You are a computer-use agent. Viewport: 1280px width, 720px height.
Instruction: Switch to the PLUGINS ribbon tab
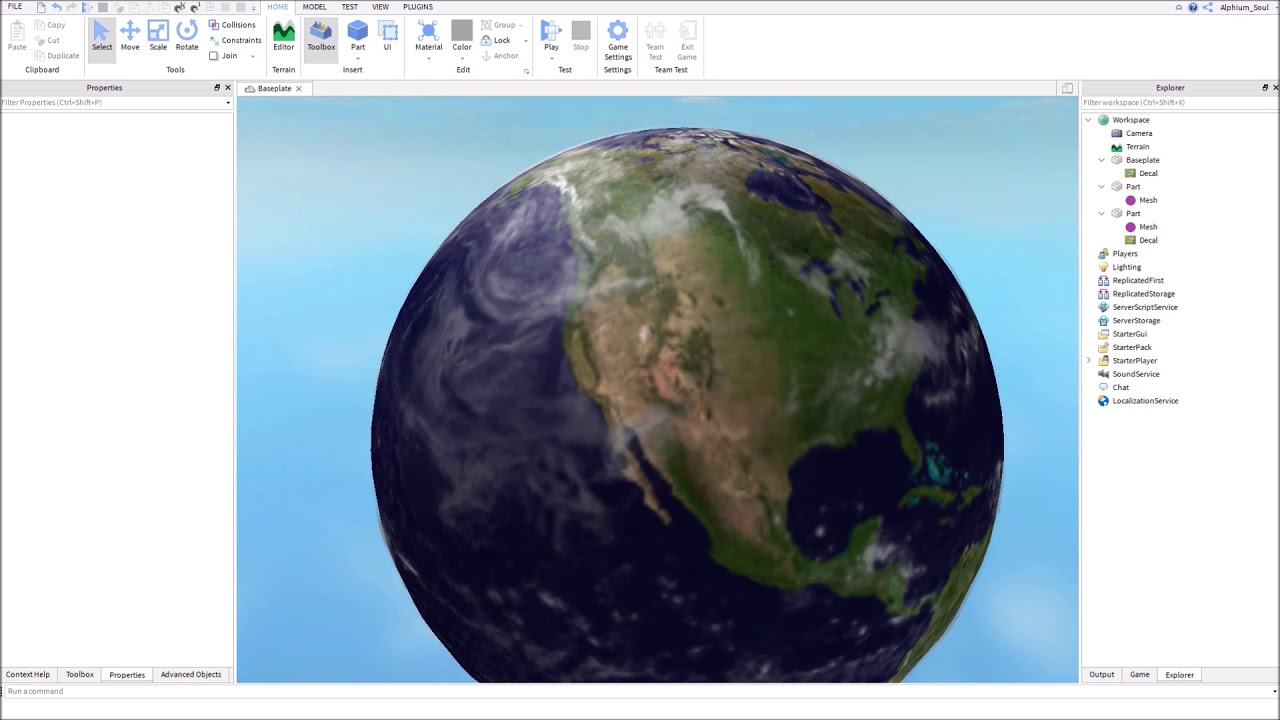coord(418,7)
